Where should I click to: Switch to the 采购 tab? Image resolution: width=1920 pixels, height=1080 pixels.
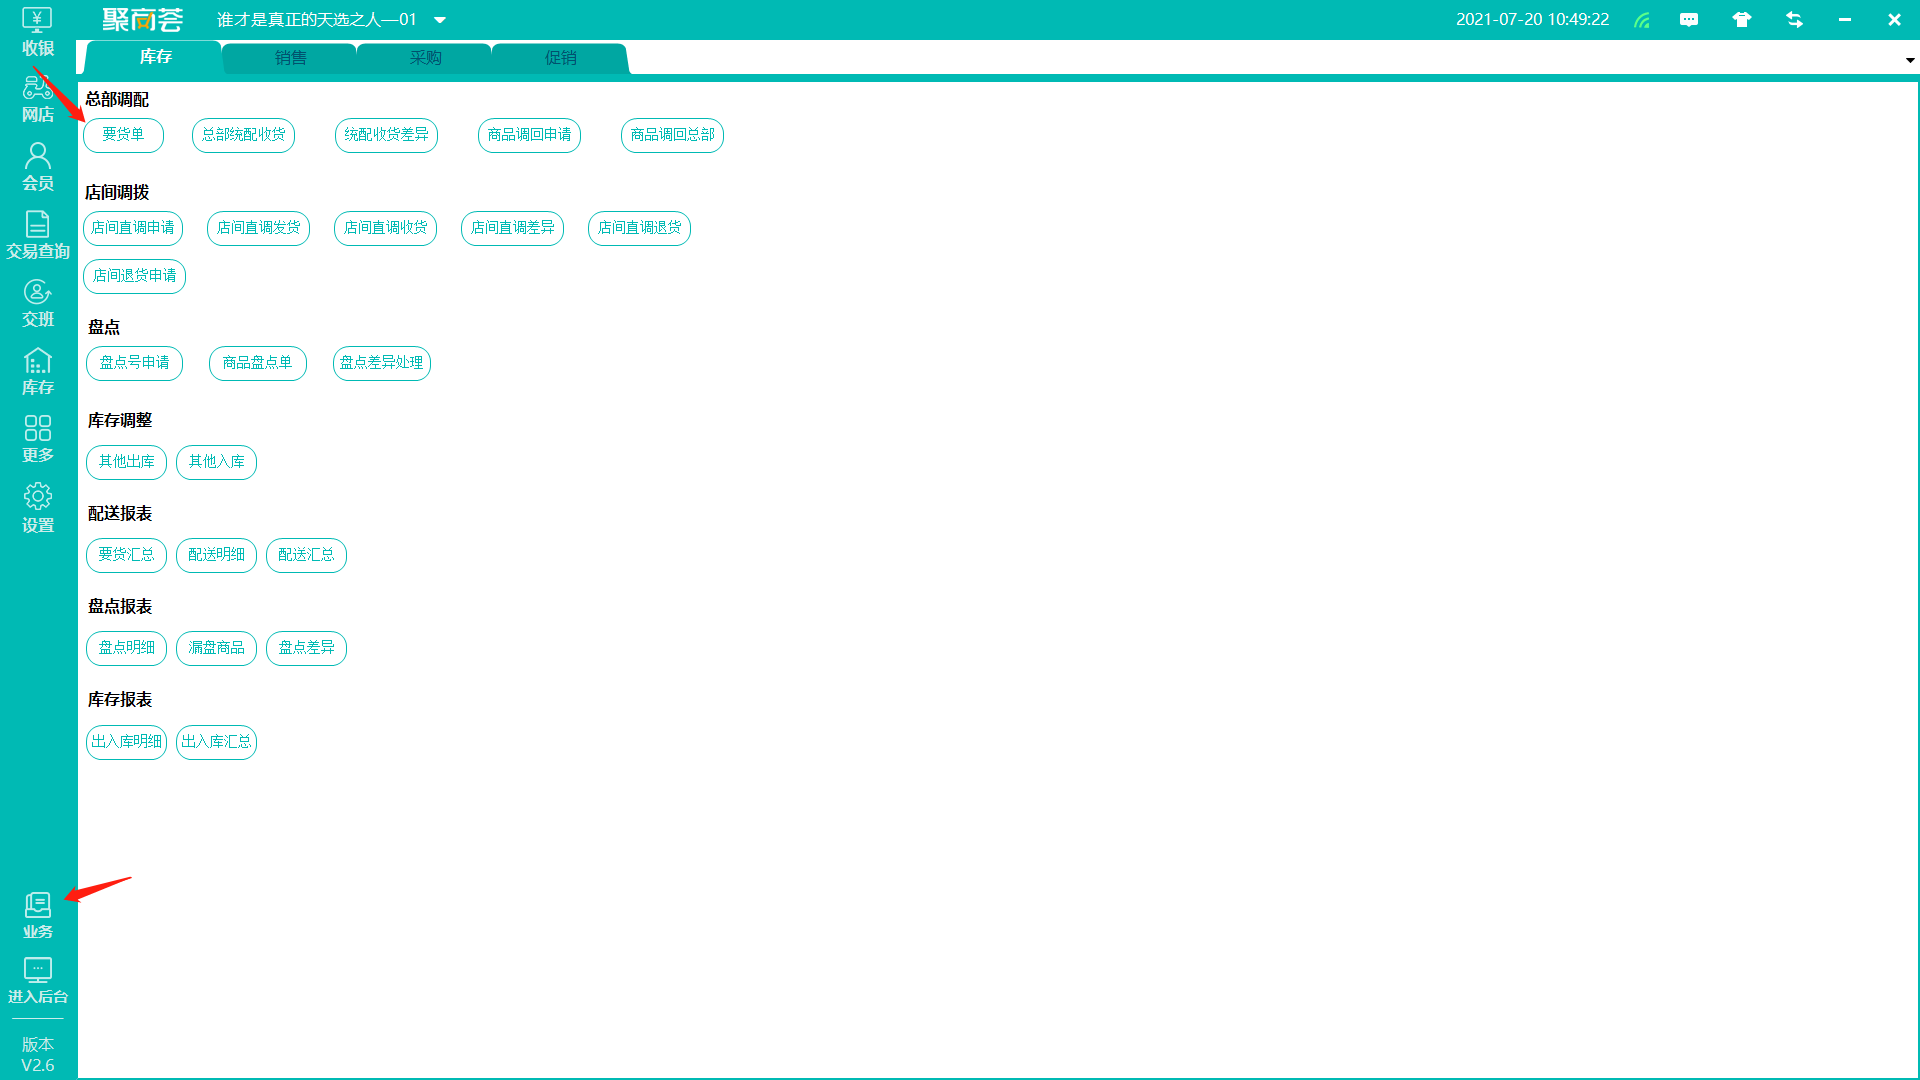(x=425, y=58)
